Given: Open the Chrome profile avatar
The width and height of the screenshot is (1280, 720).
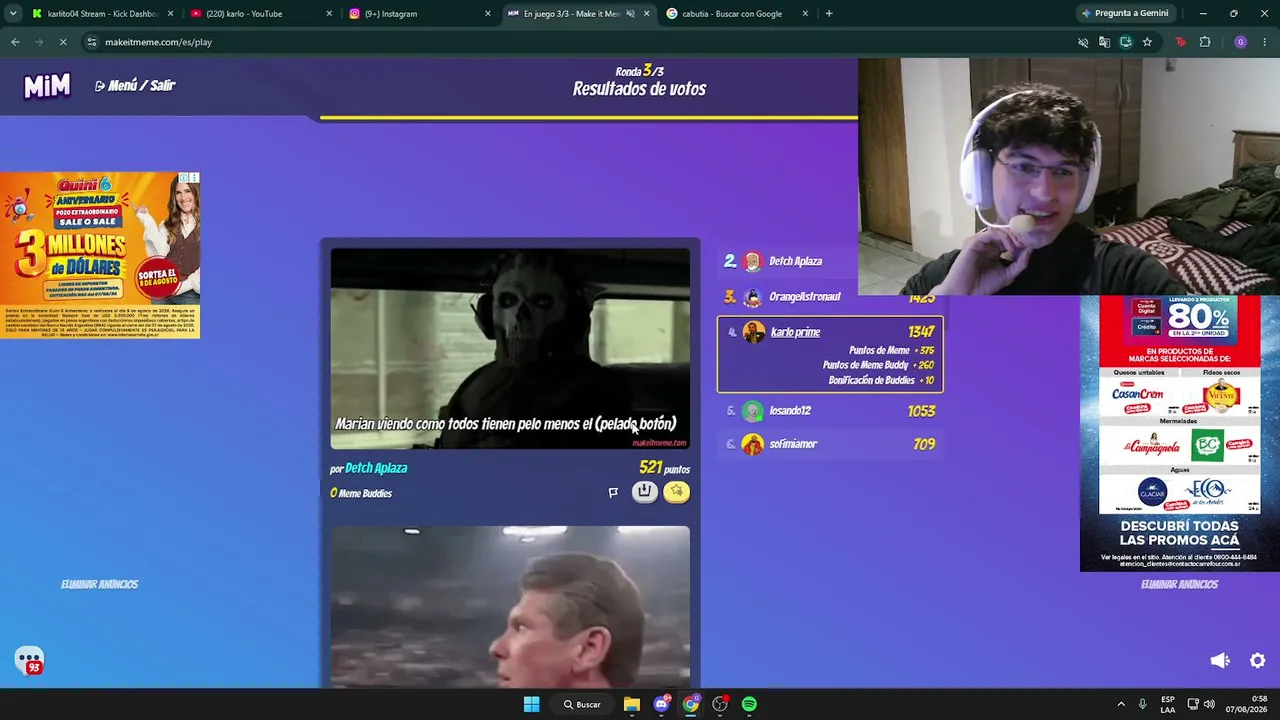Looking at the screenshot, I should 1241,42.
